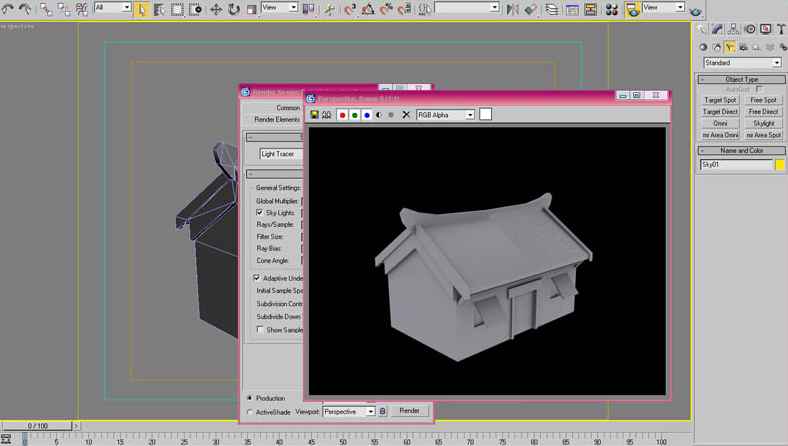Toggle the Adaptive Undersampling checkbox

pyautogui.click(x=257, y=278)
